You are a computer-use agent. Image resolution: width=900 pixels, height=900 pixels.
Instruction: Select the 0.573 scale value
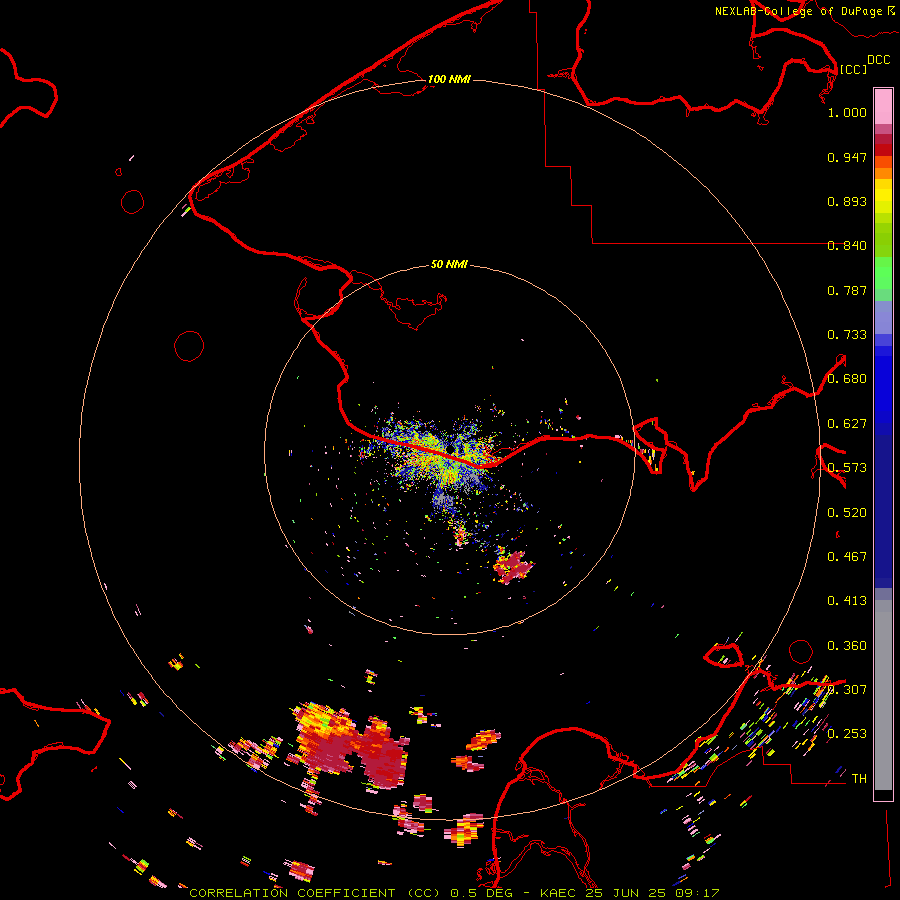(847, 468)
